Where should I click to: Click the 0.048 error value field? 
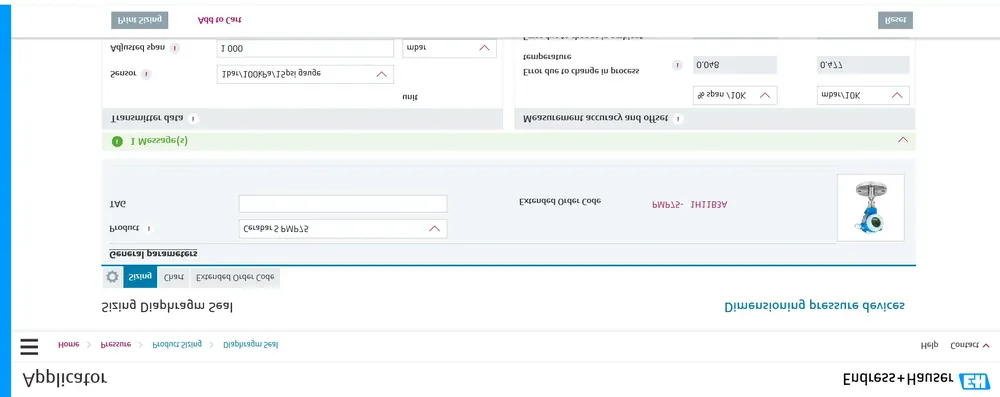coord(735,64)
